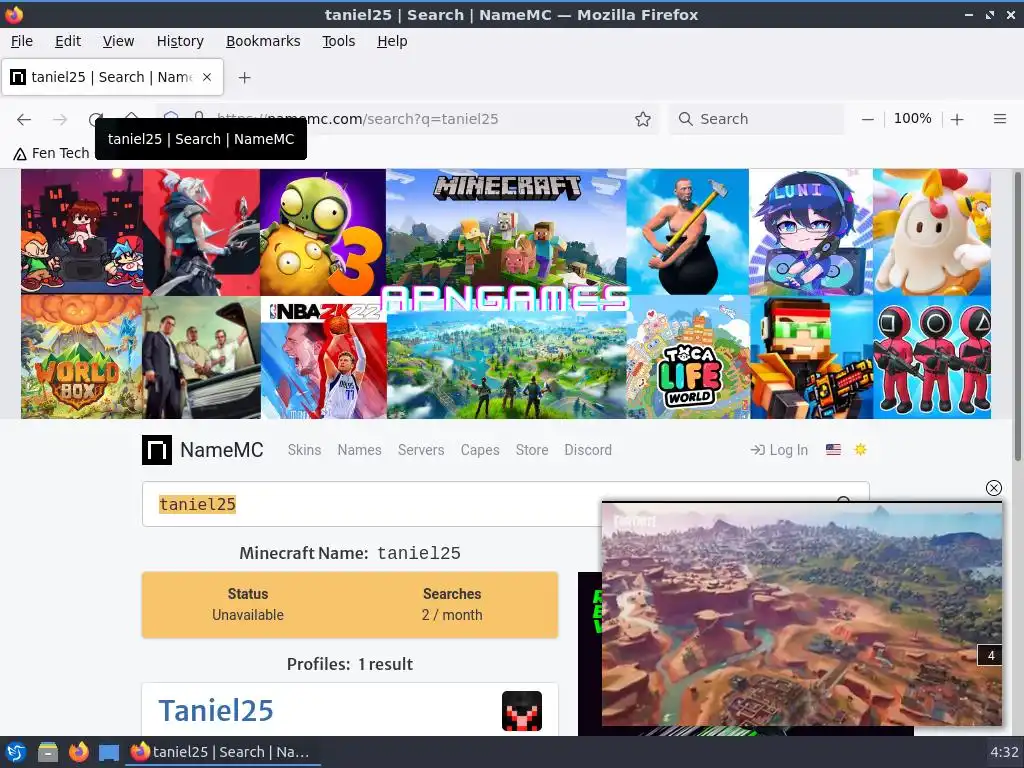Open a new tab with plus button
Viewport: 1024px width, 768px height.
click(244, 78)
